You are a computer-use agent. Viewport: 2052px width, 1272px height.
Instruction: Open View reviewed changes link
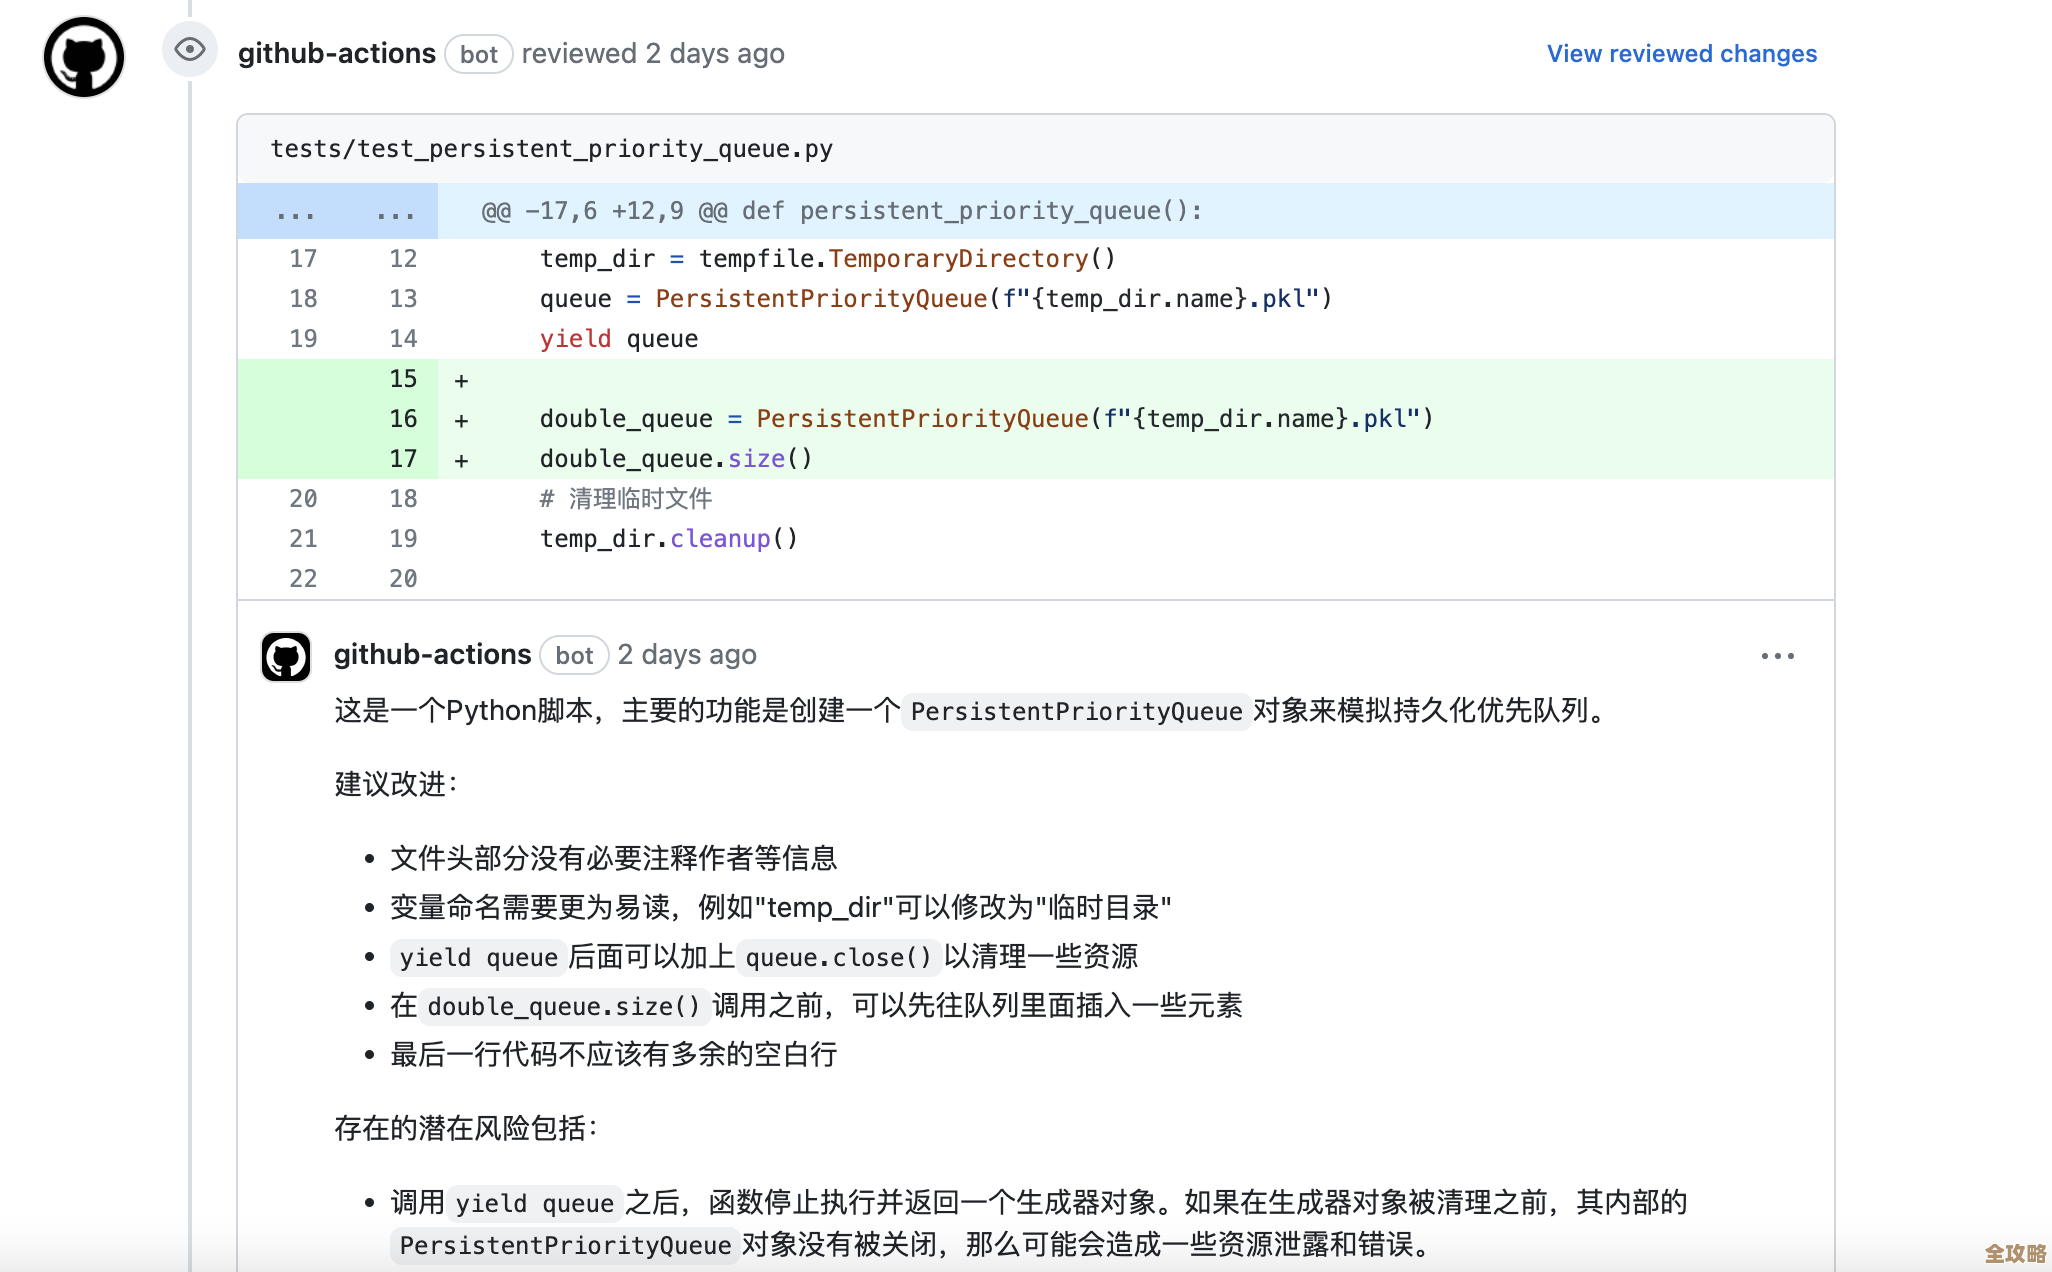(x=1681, y=54)
